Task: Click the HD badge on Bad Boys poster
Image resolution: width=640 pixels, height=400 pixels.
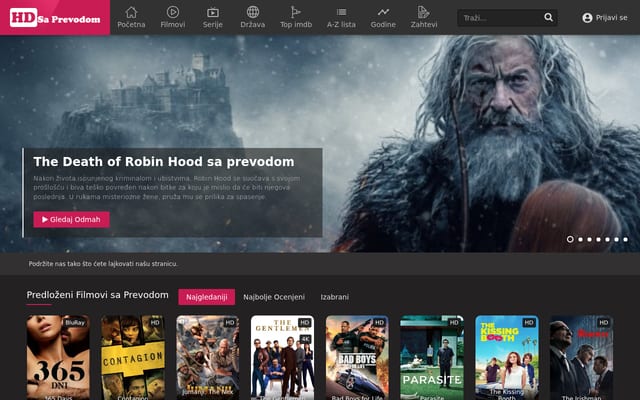Action: point(379,323)
